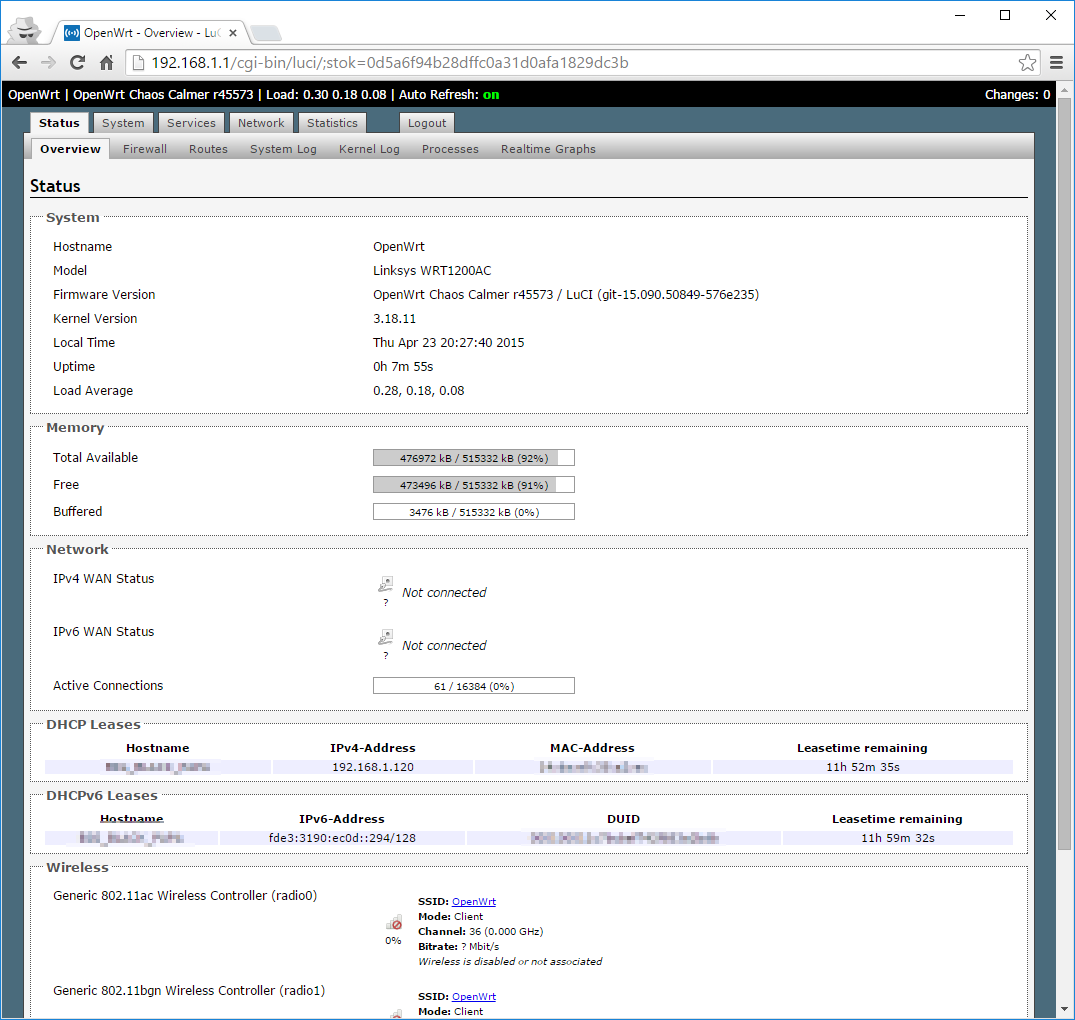
Task: Click the radio0 wireless signal icon
Action: [x=394, y=923]
